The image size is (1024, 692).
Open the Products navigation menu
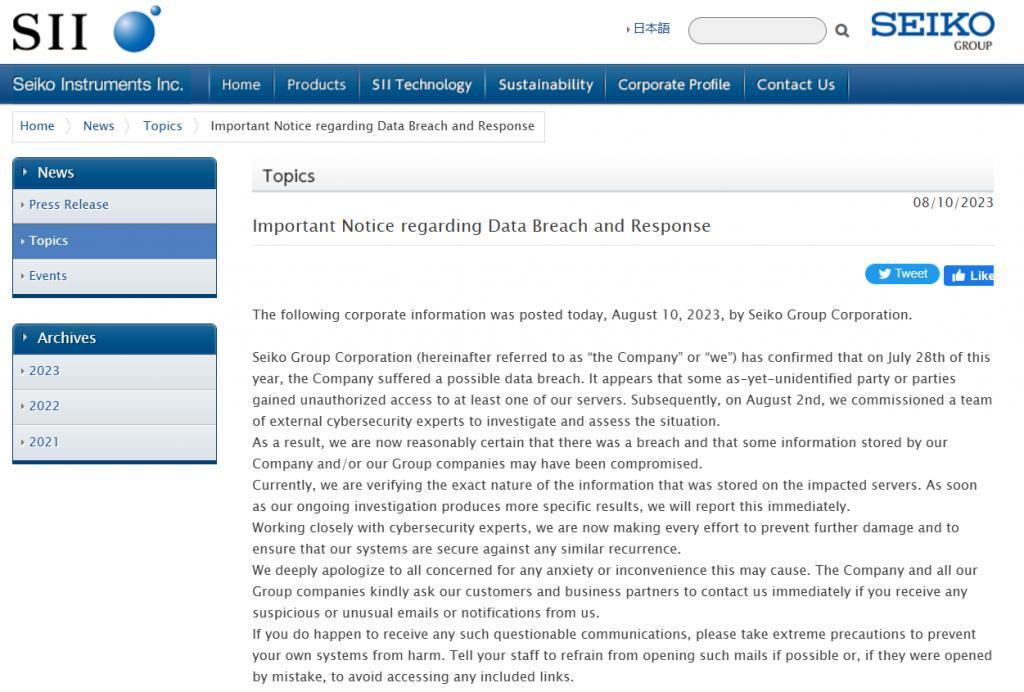[316, 84]
